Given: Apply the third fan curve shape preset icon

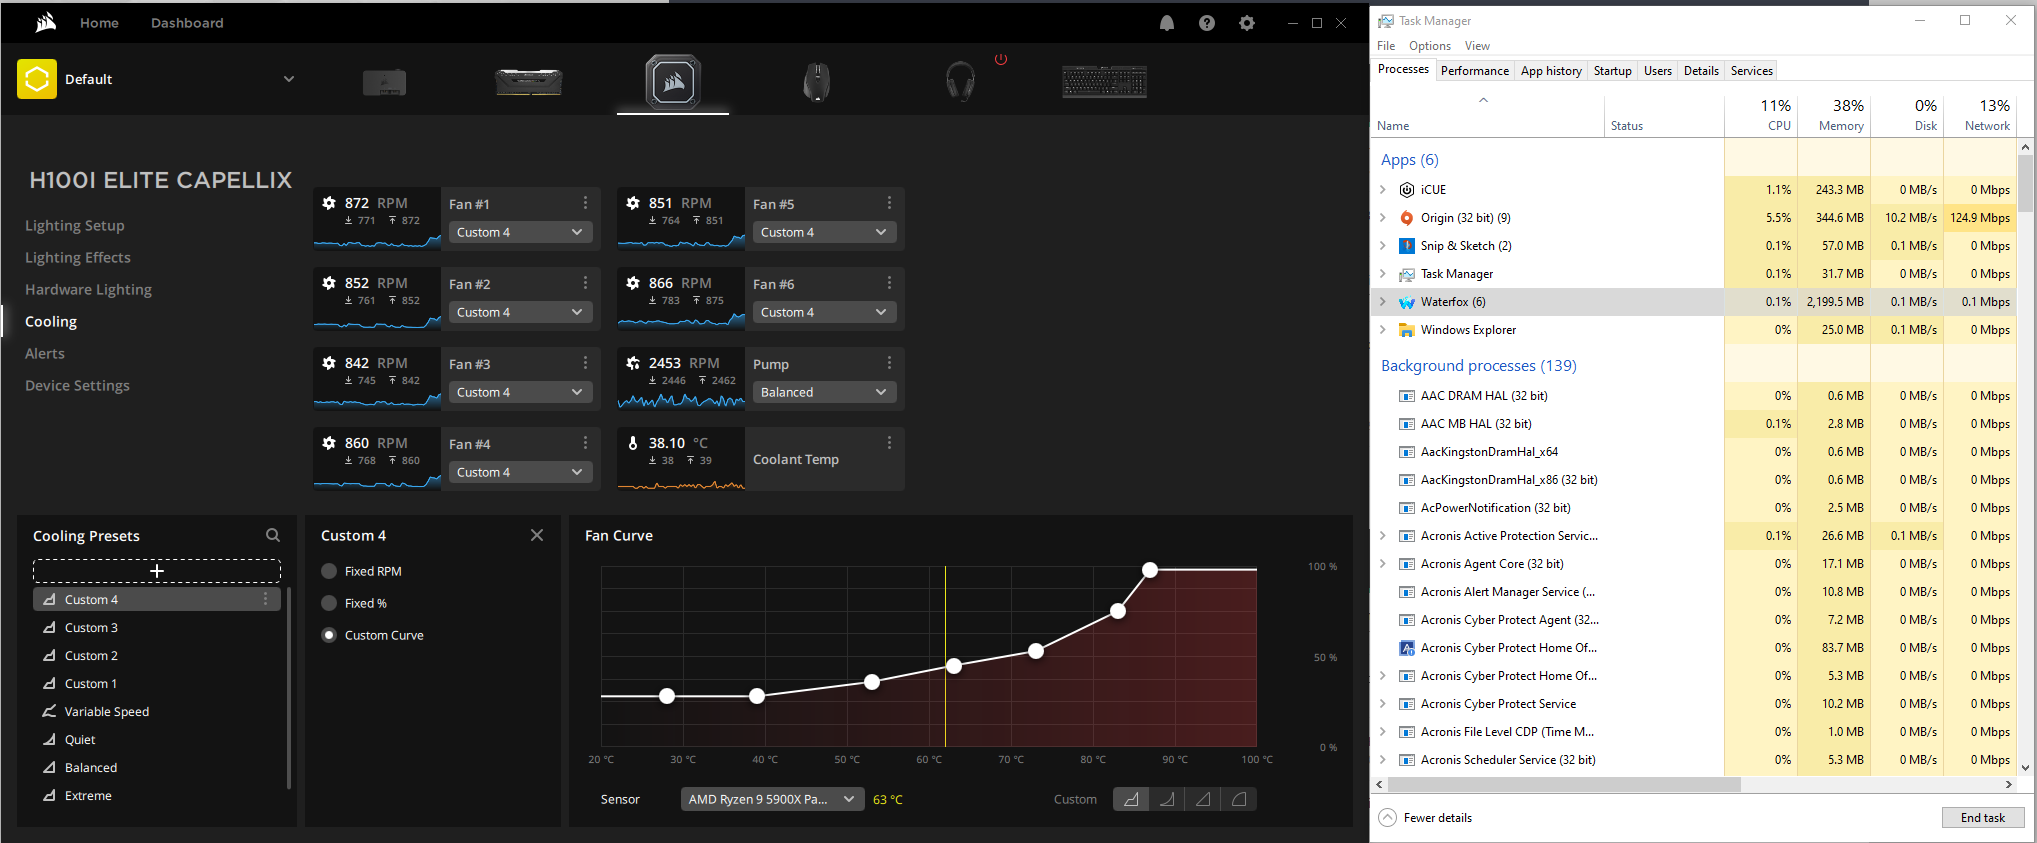Looking at the screenshot, I should [1203, 799].
